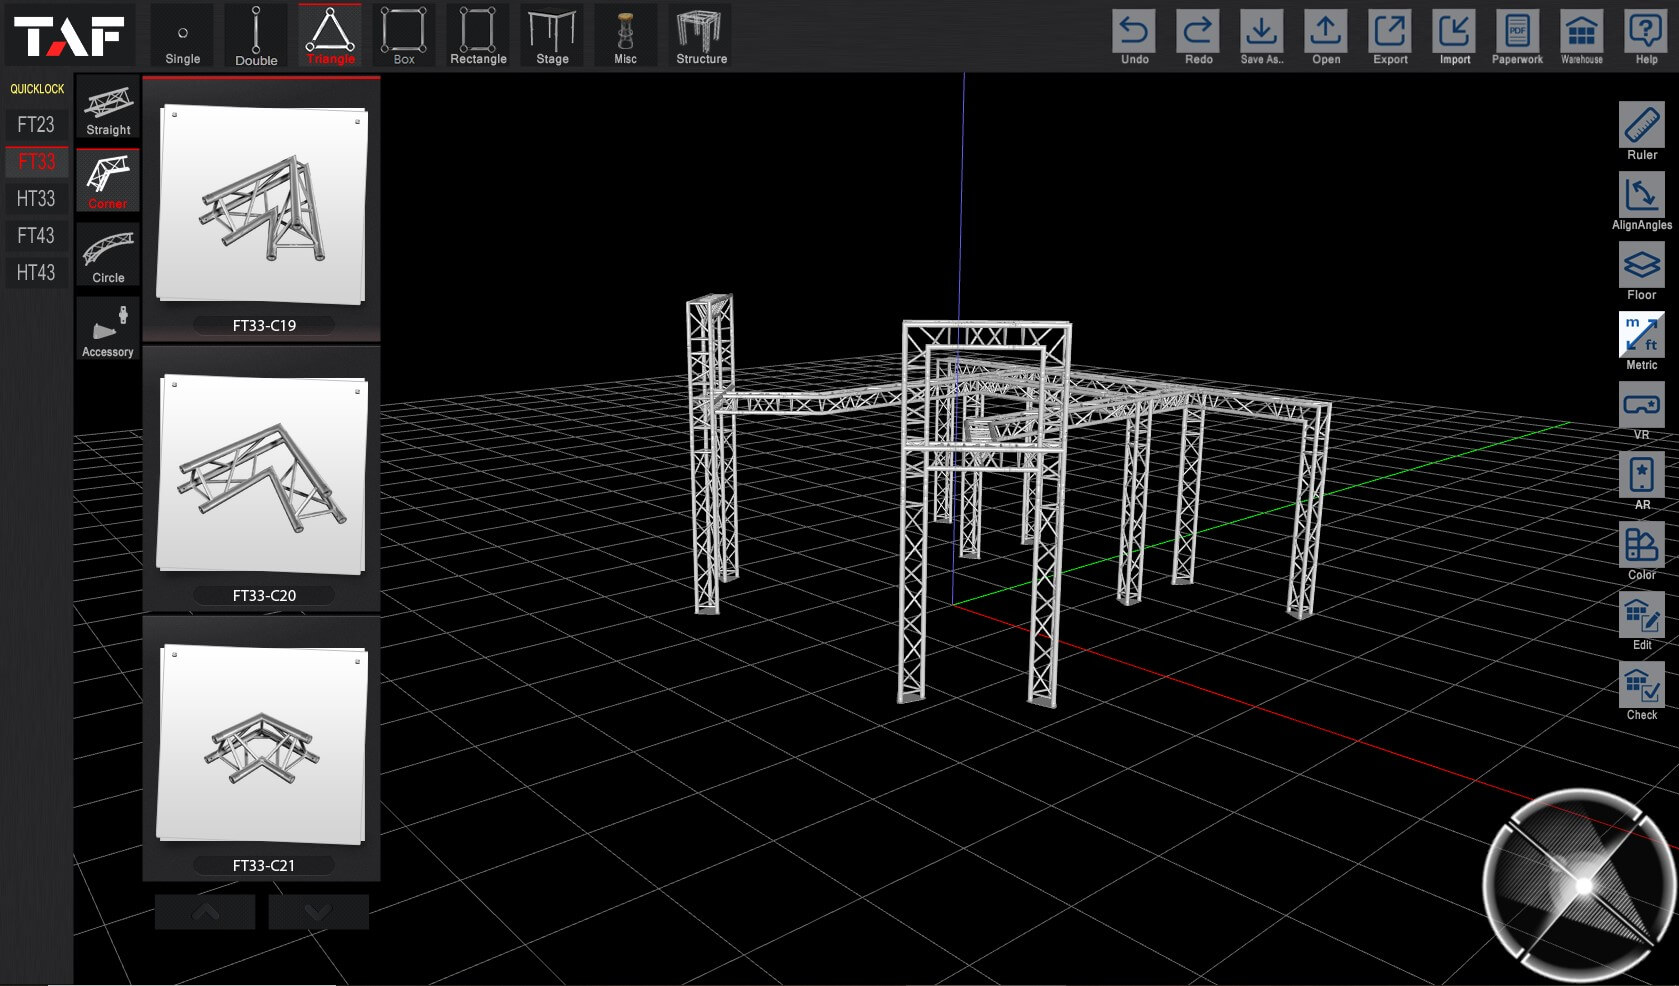Open the Warehouse inventory
Screen dimensions: 1679x986
[x=1581, y=37]
